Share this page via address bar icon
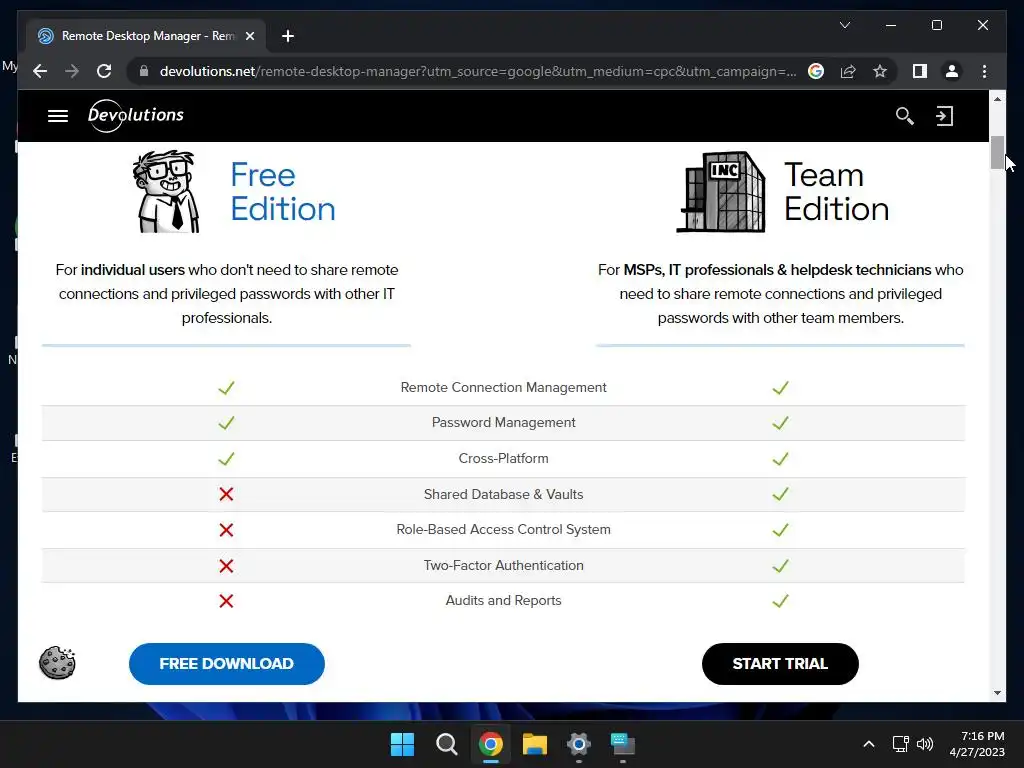Screen dimensions: 1024x768 coord(848,71)
